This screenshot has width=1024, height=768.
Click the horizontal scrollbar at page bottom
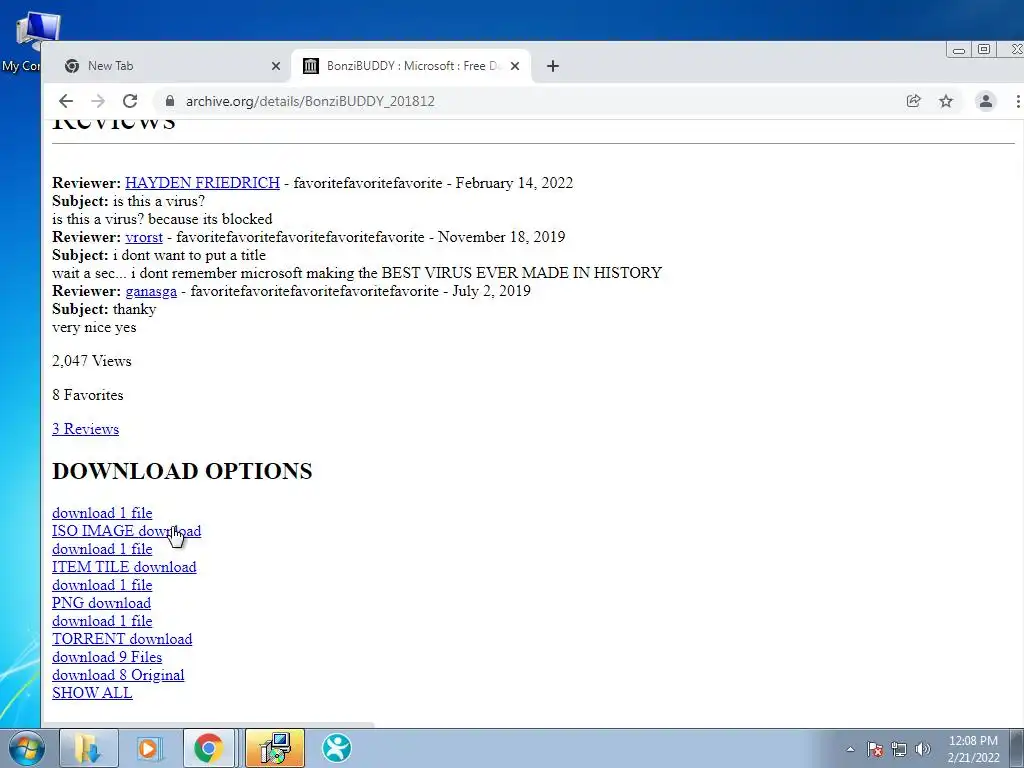(209, 725)
